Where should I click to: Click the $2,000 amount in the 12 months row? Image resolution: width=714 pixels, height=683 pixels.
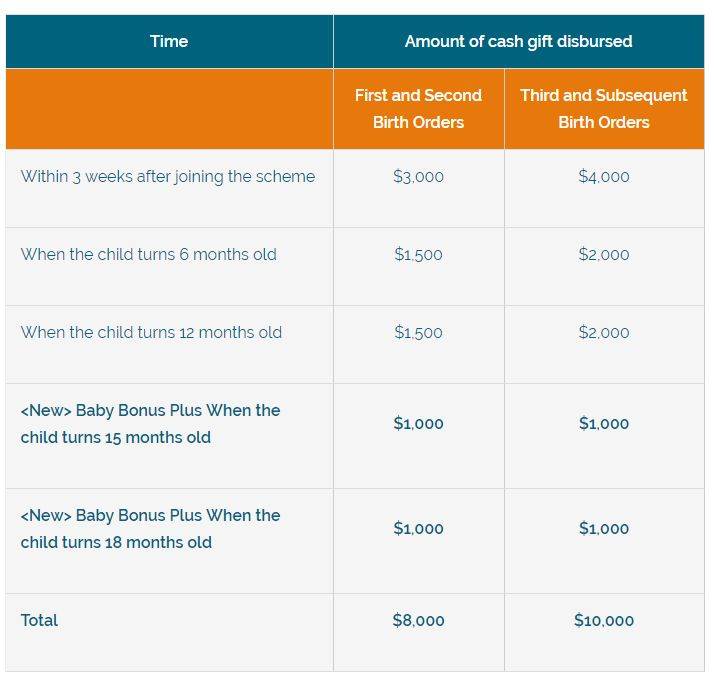604,332
